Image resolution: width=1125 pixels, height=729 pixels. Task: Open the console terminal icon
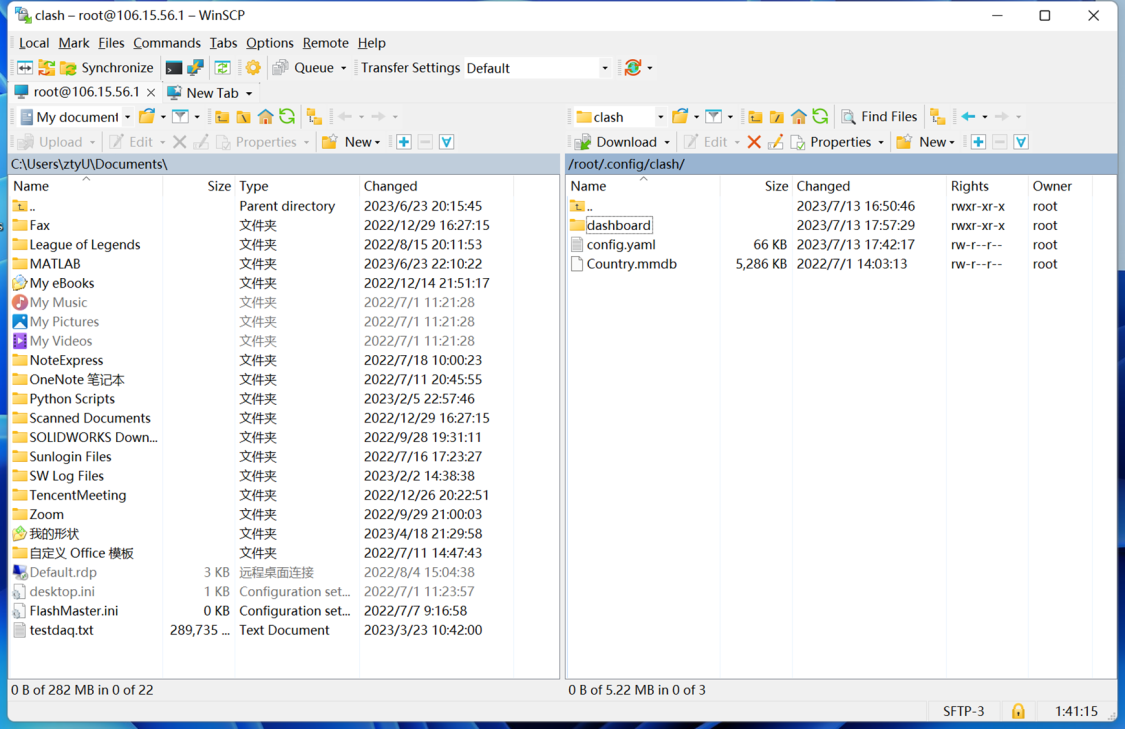pos(174,67)
